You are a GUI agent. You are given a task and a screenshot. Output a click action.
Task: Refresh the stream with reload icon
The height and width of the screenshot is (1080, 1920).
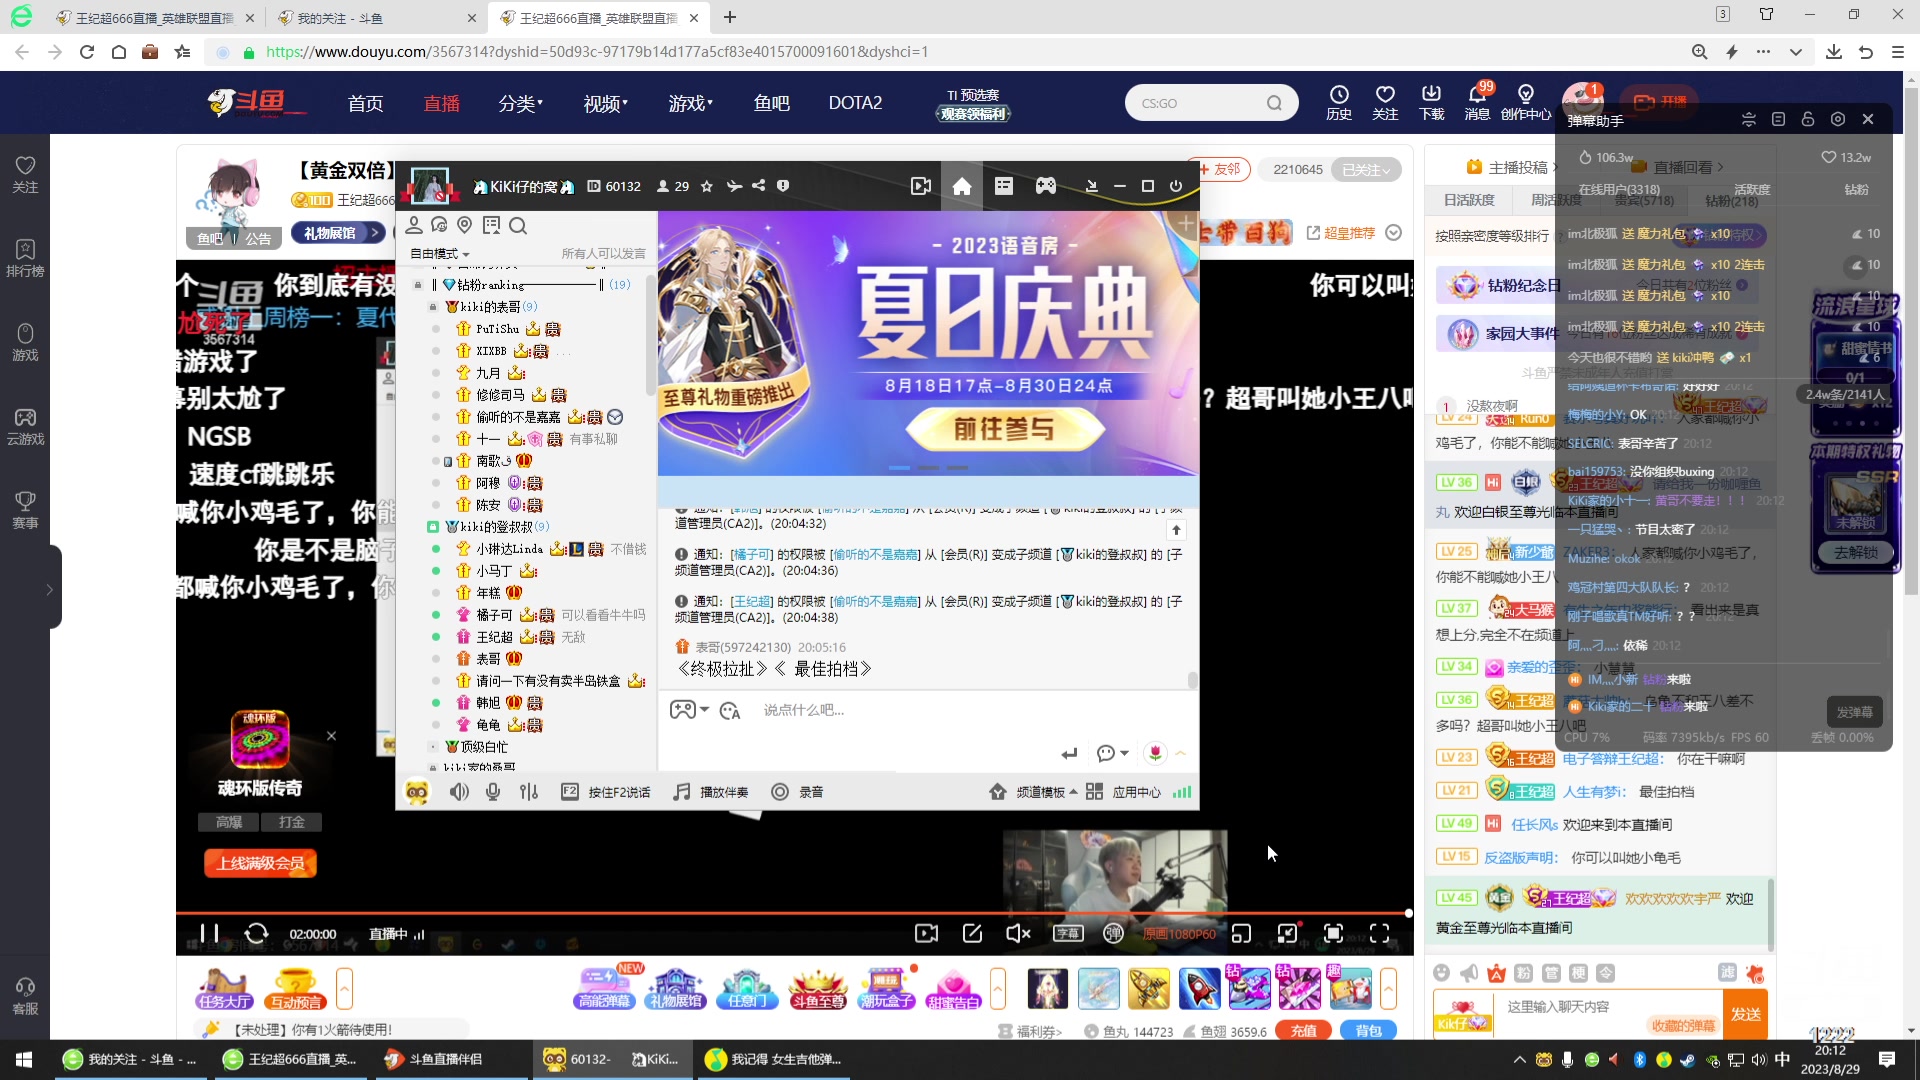coord(256,933)
